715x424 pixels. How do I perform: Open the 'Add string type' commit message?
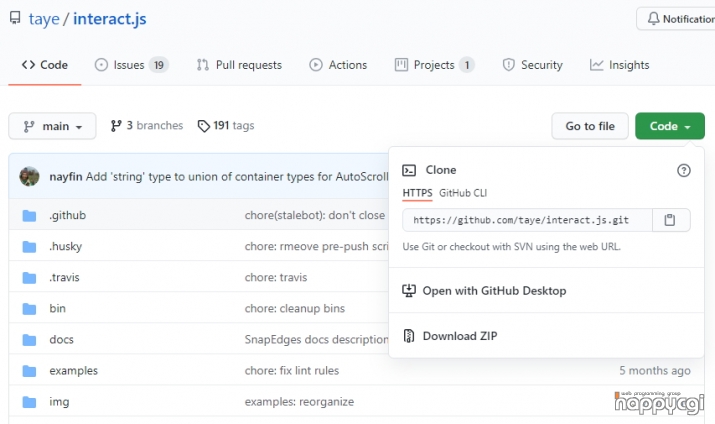click(237, 176)
